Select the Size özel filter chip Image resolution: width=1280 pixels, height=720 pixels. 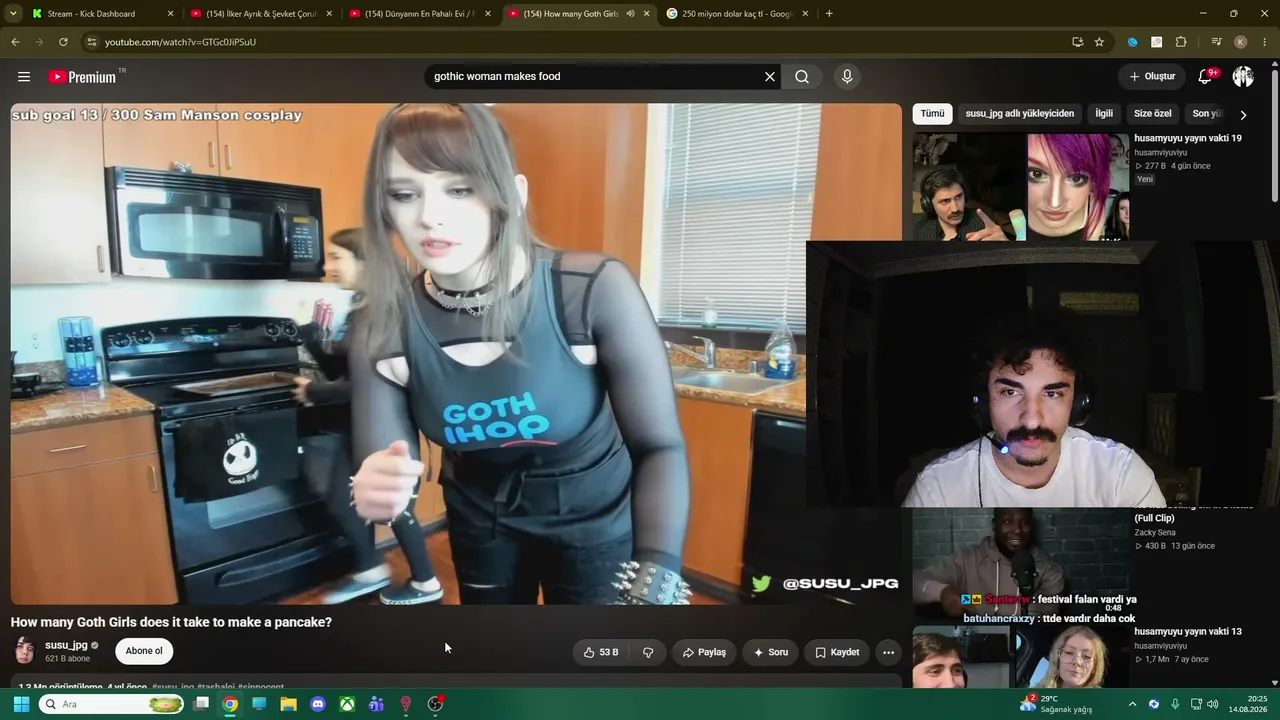1152,114
